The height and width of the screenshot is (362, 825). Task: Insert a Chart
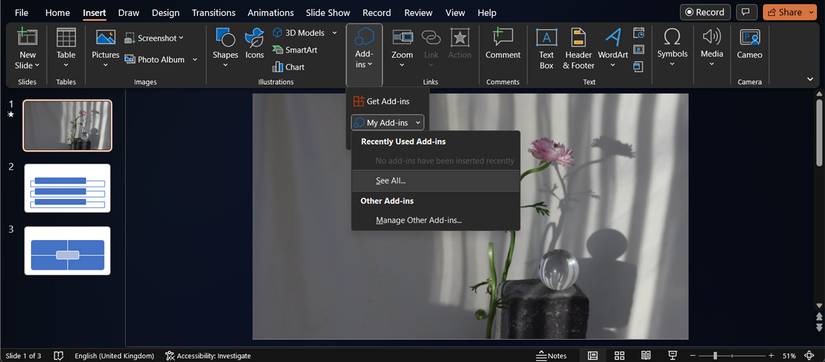tap(288, 67)
